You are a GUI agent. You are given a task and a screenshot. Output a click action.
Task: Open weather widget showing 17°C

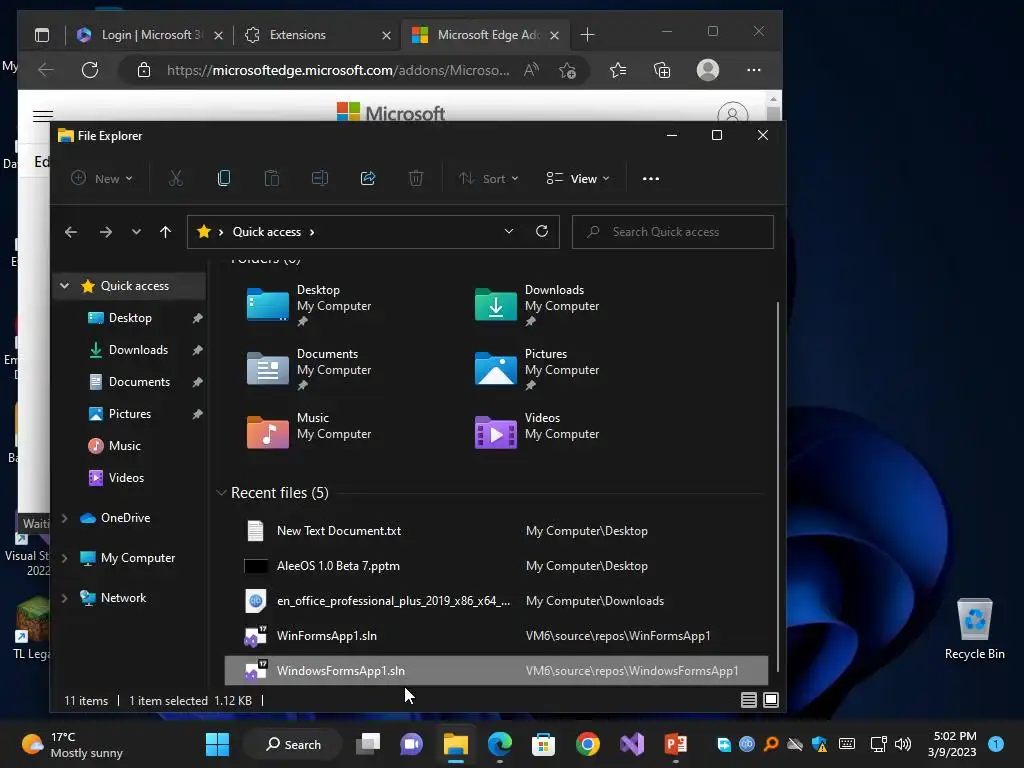coord(72,744)
